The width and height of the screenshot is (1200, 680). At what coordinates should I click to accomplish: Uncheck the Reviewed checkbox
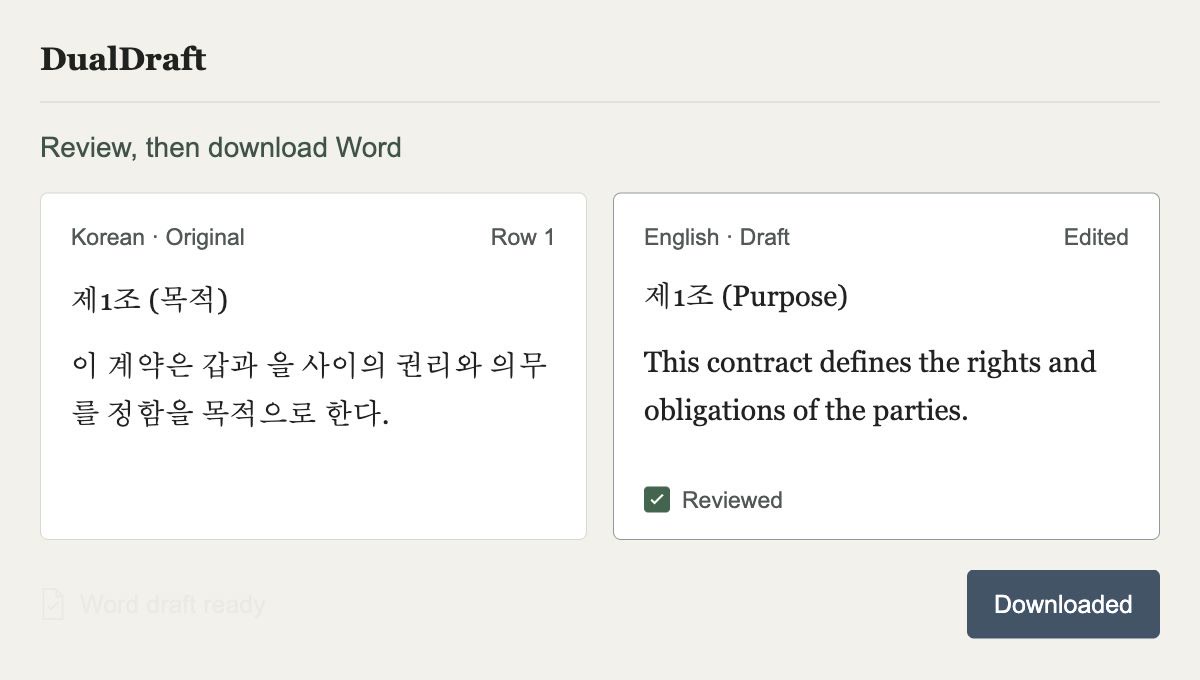(657, 500)
